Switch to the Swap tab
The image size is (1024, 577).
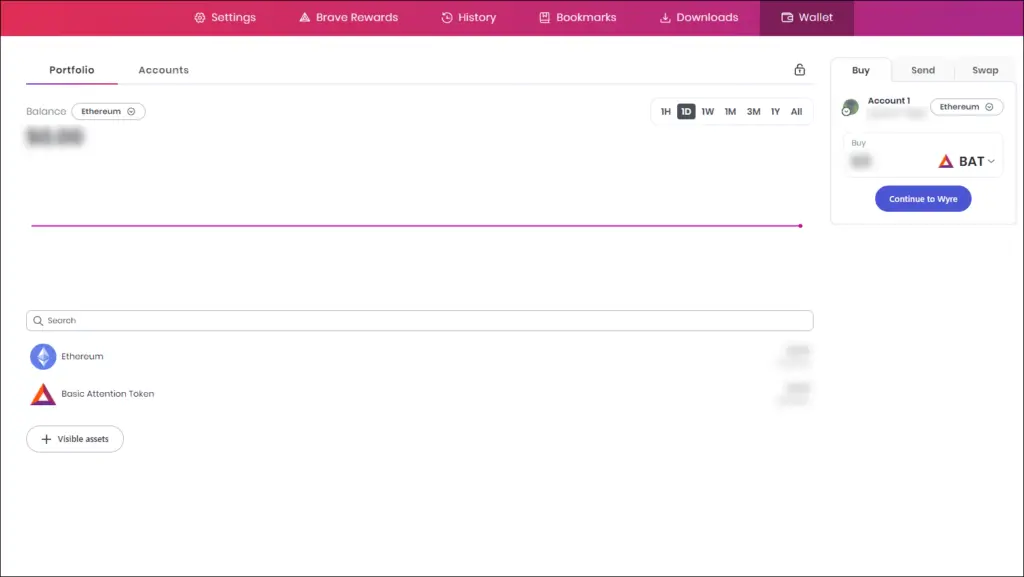tap(985, 70)
